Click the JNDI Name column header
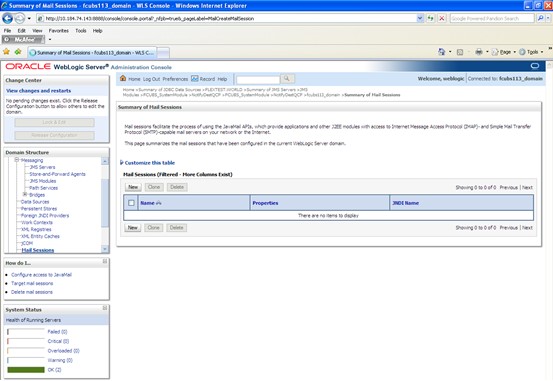The height and width of the screenshot is (381, 553). pyautogui.click(x=406, y=203)
